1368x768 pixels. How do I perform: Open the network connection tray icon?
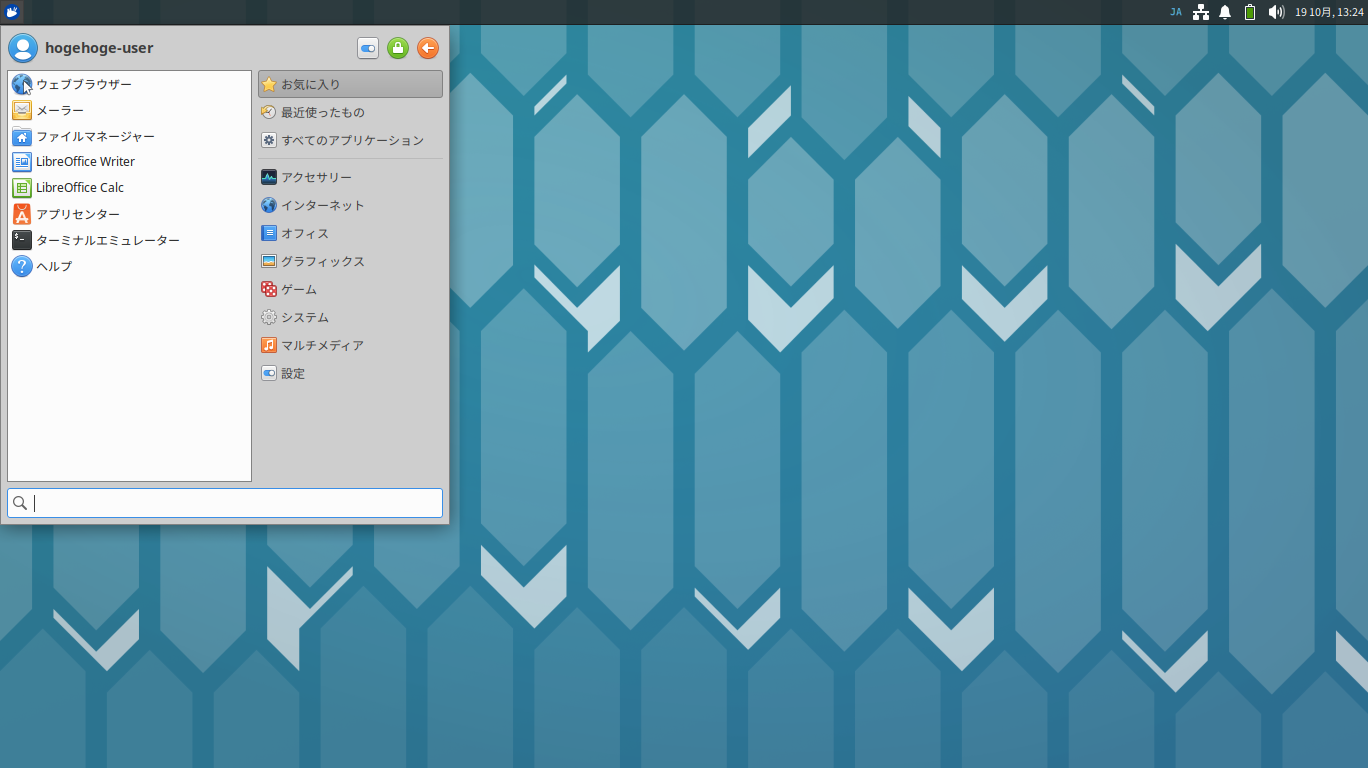(1201, 12)
